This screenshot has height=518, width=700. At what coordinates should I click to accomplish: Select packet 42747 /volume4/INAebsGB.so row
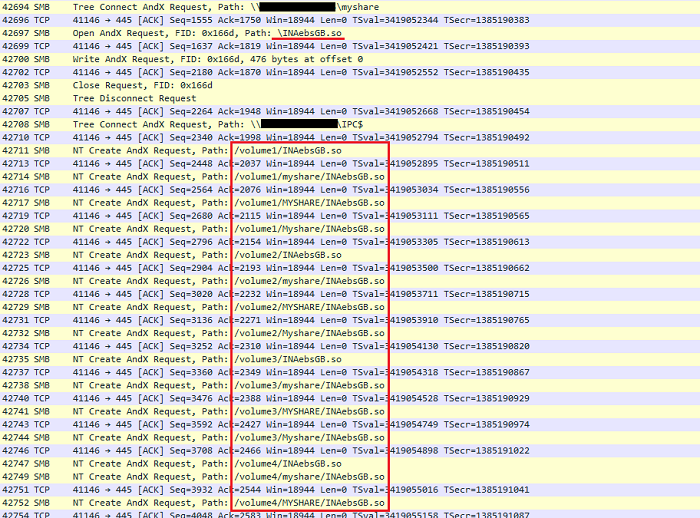point(350,464)
